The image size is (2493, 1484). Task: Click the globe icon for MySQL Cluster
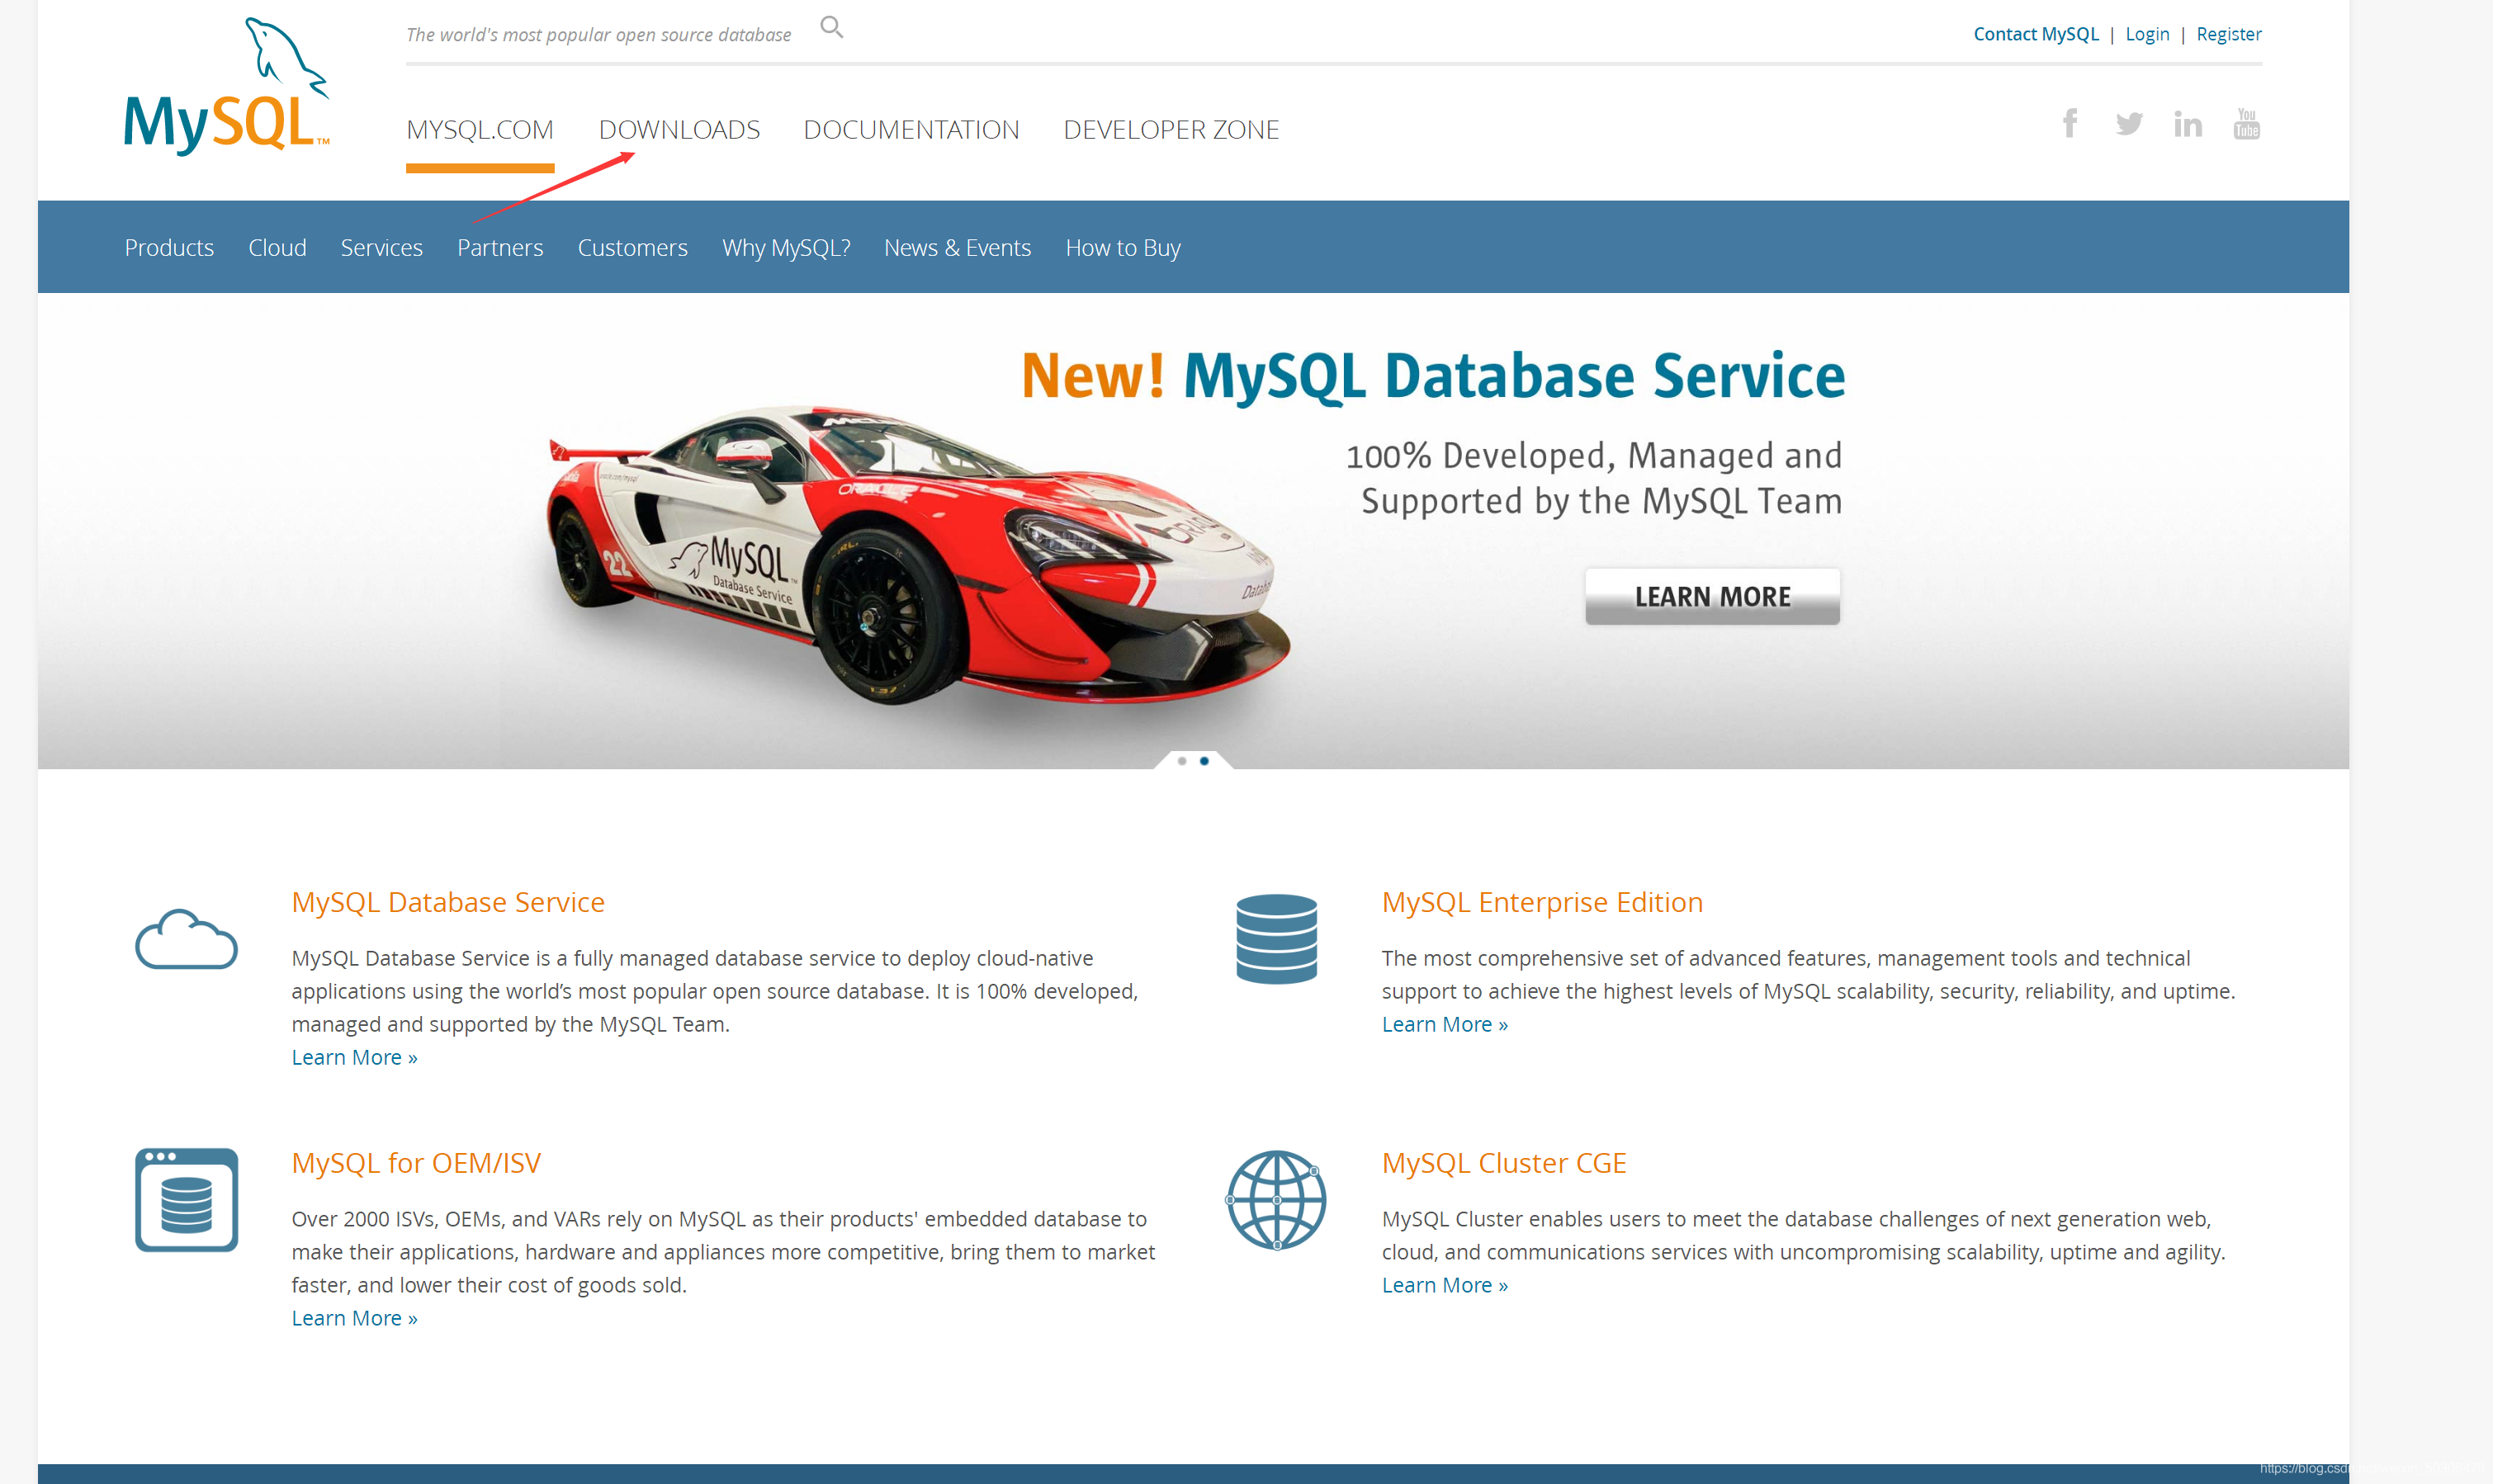1276,1199
